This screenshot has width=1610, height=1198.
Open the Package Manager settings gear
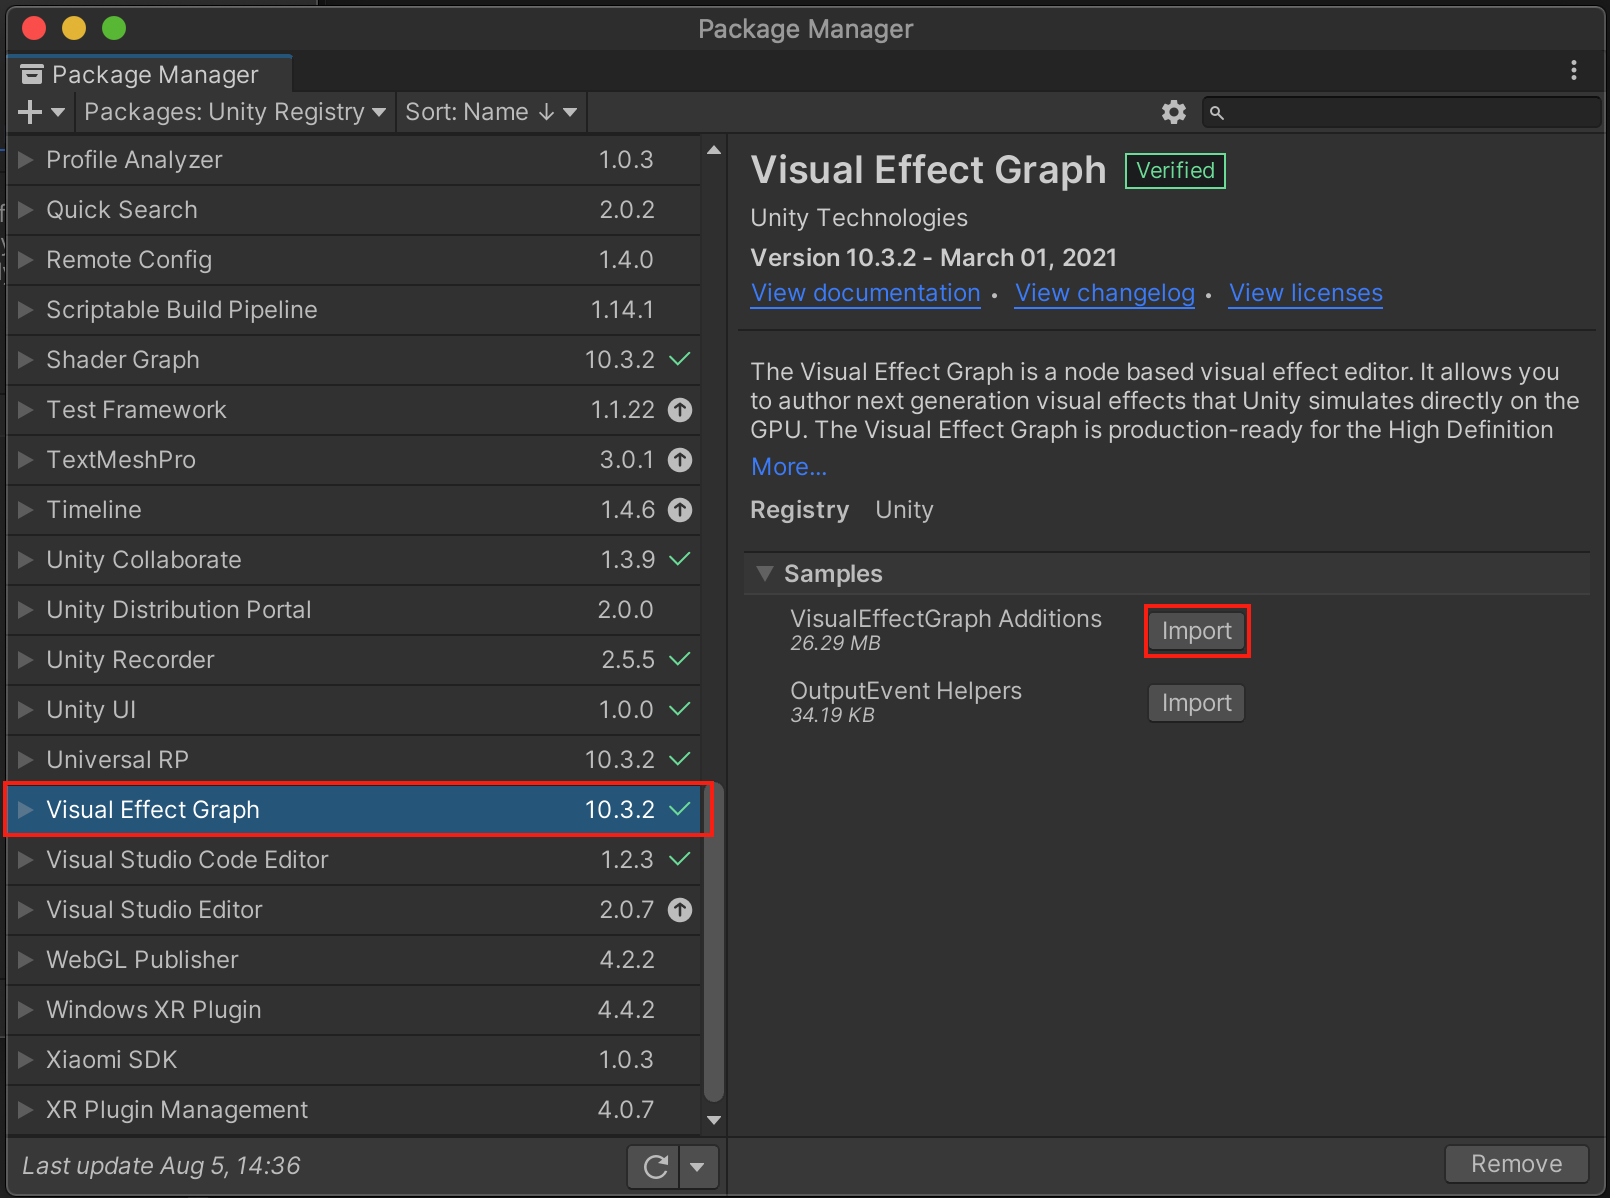coord(1173,112)
